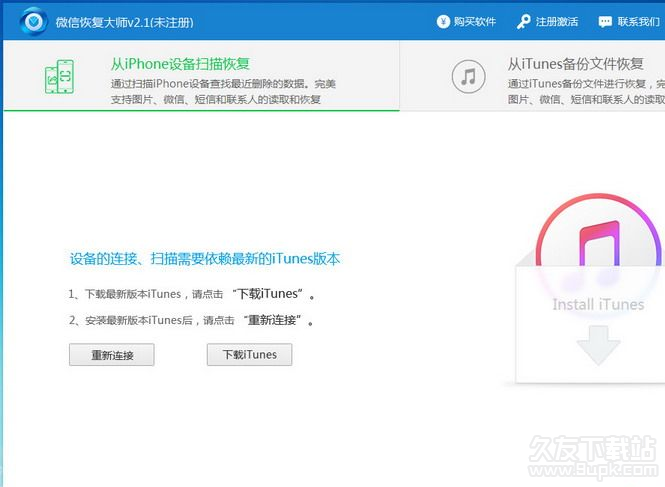The height and width of the screenshot is (487, 665).
Task: Switch to 从iTunes备份文件恢复 tab
Action: click(x=533, y=76)
